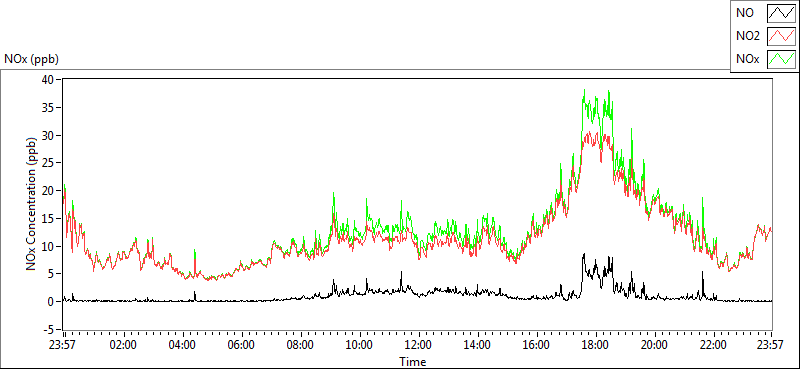
Task: Click the 16:00 time axis label
Action: pos(536,345)
